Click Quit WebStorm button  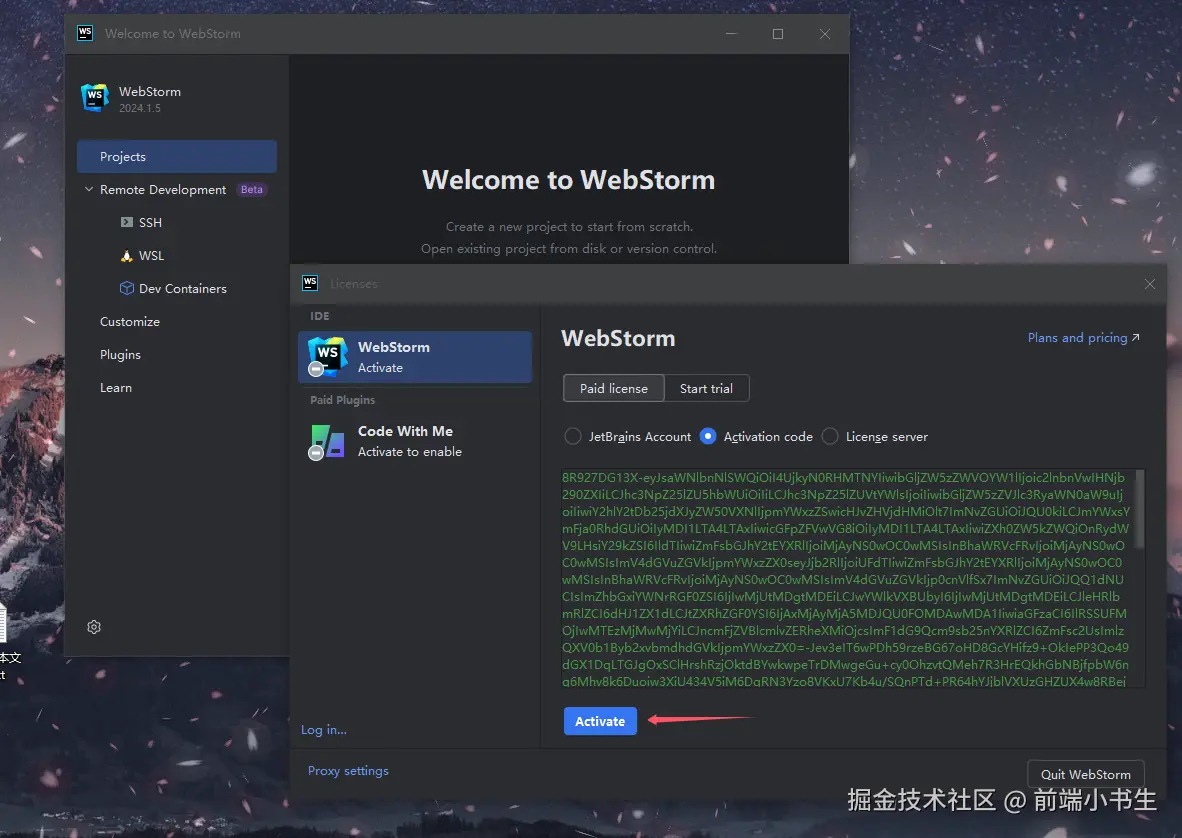pyautogui.click(x=1086, y=774)
